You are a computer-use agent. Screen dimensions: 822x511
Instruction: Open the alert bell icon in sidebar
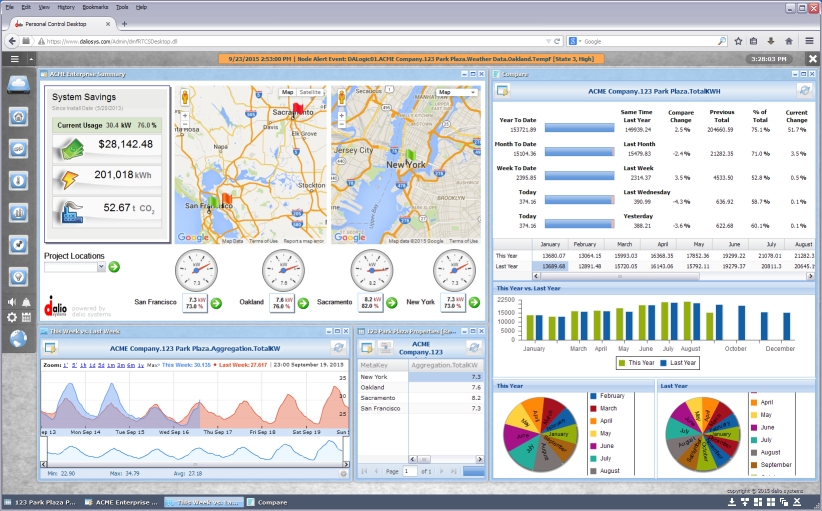tap(26, 302)
